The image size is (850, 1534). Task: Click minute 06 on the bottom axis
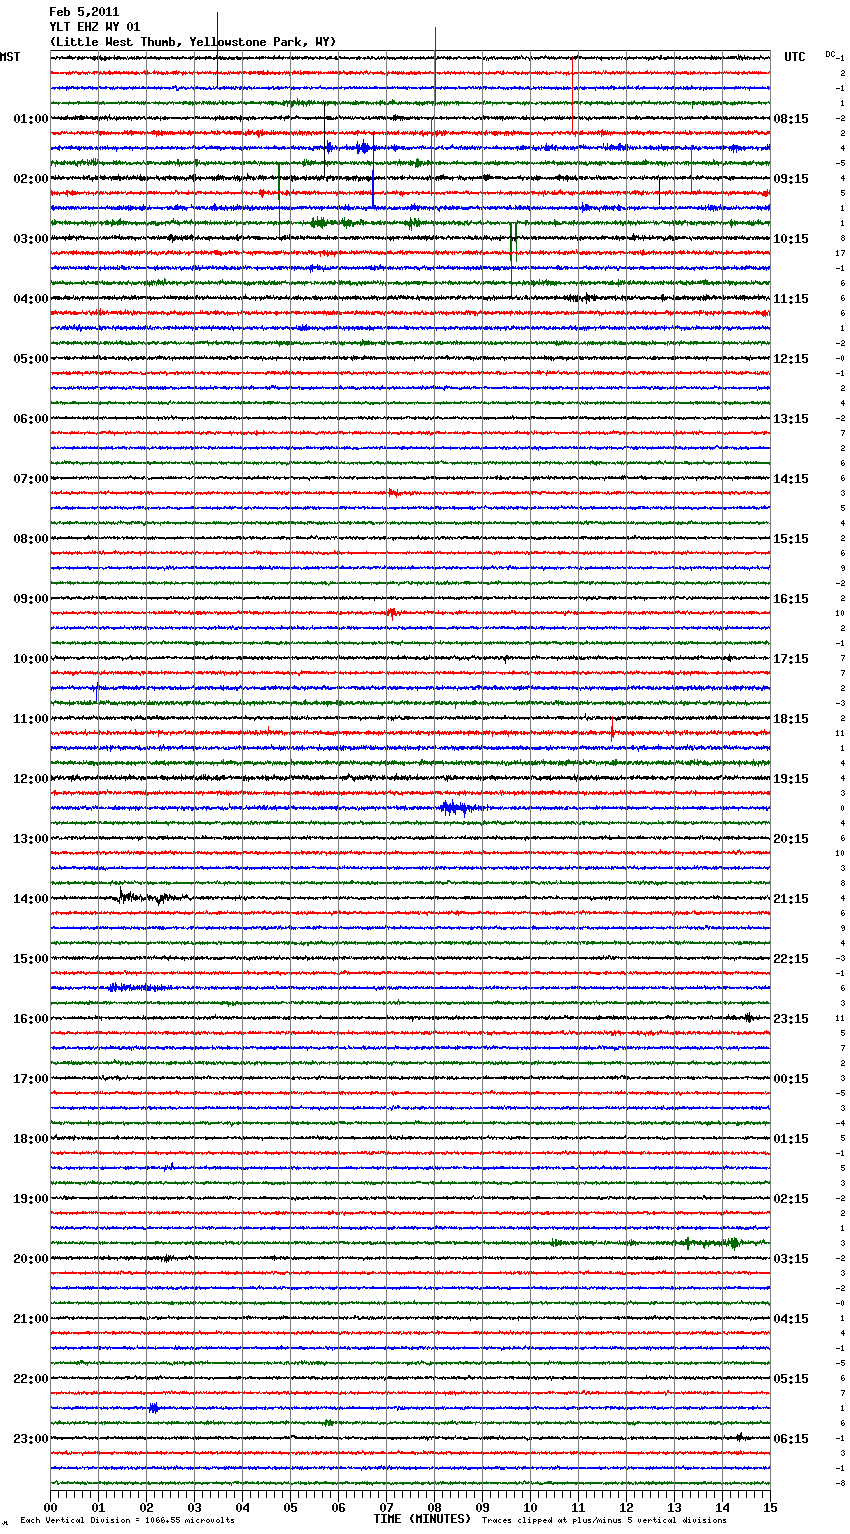point(338,1507)
